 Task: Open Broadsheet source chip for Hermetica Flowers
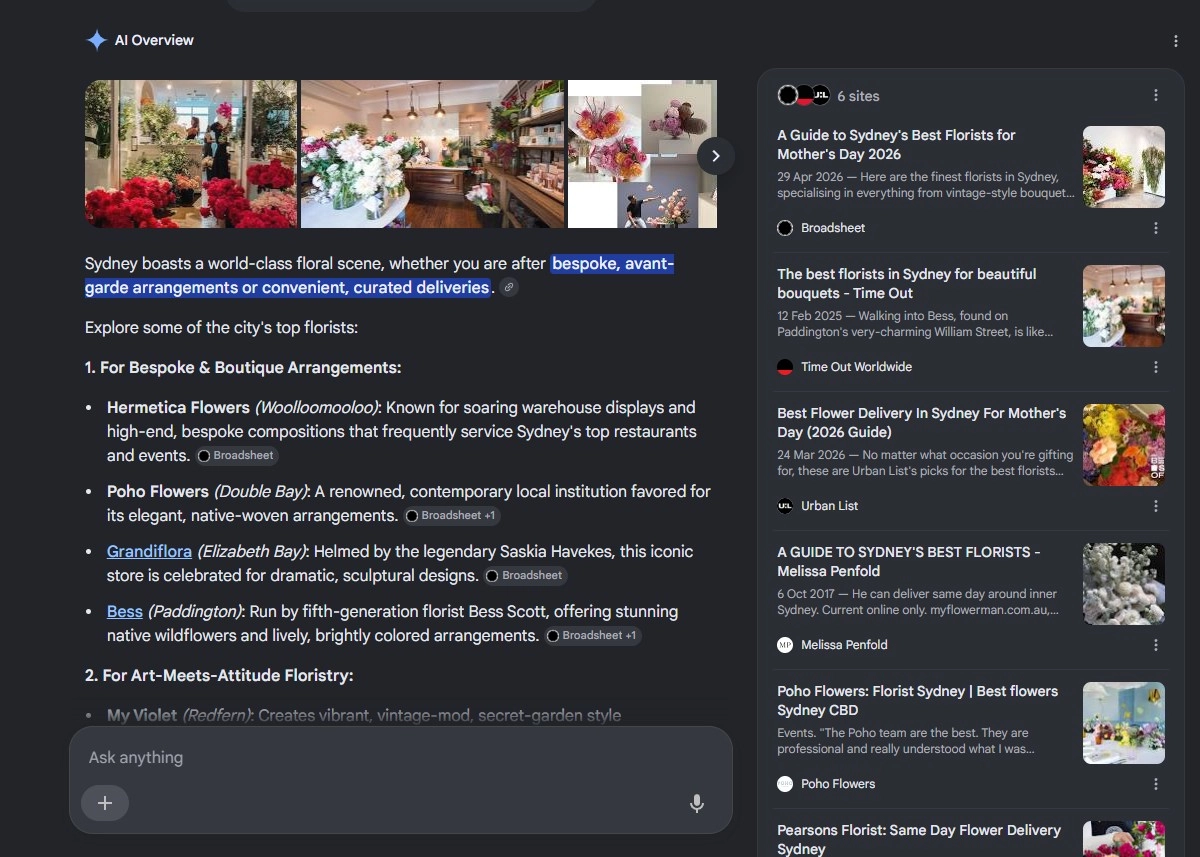click(x=236, y=455)
